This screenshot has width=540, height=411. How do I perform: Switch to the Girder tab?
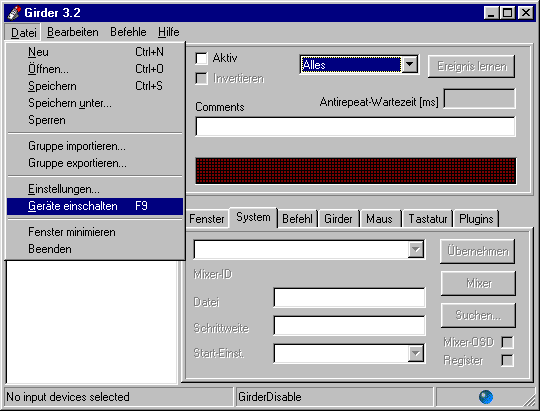(338, 219)
